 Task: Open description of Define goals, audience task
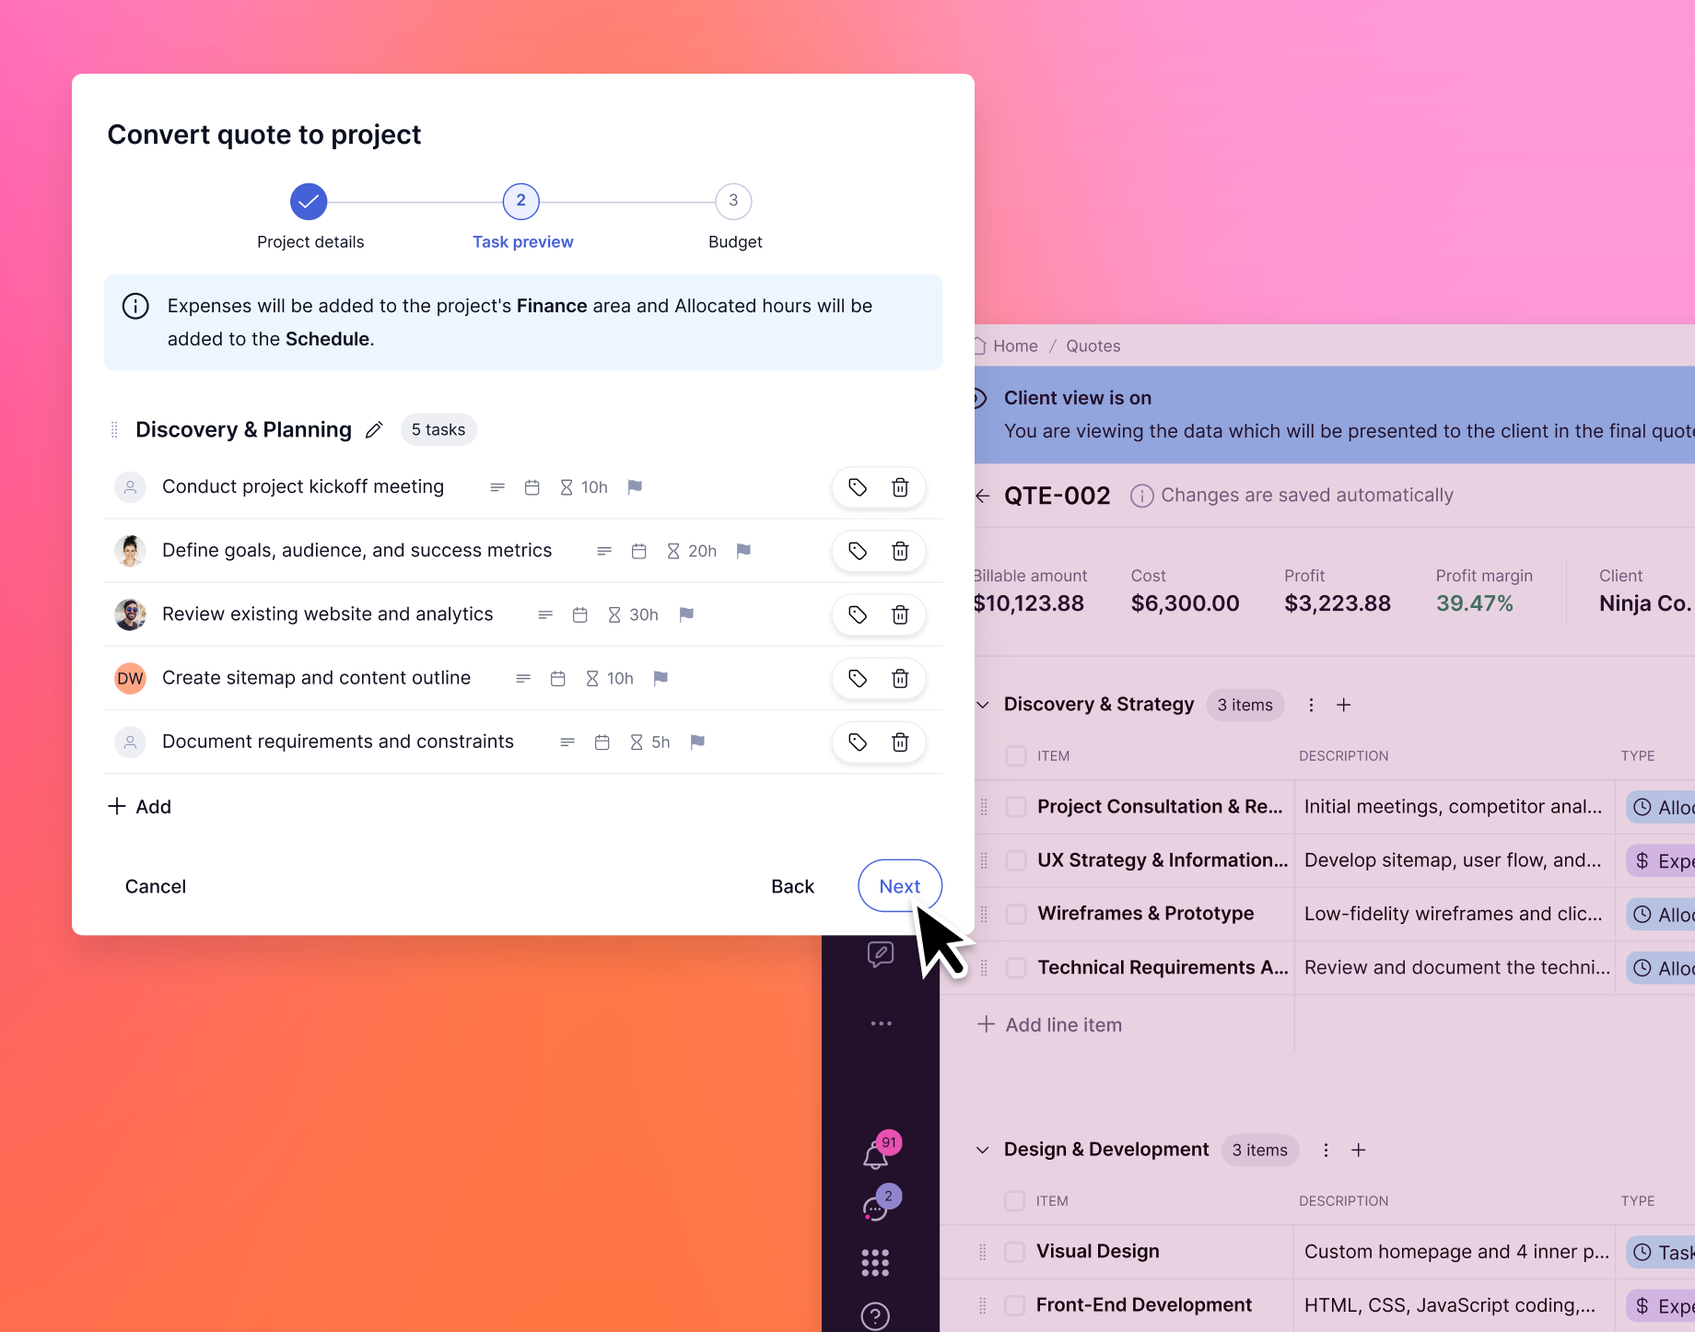[x=604, y=551]
